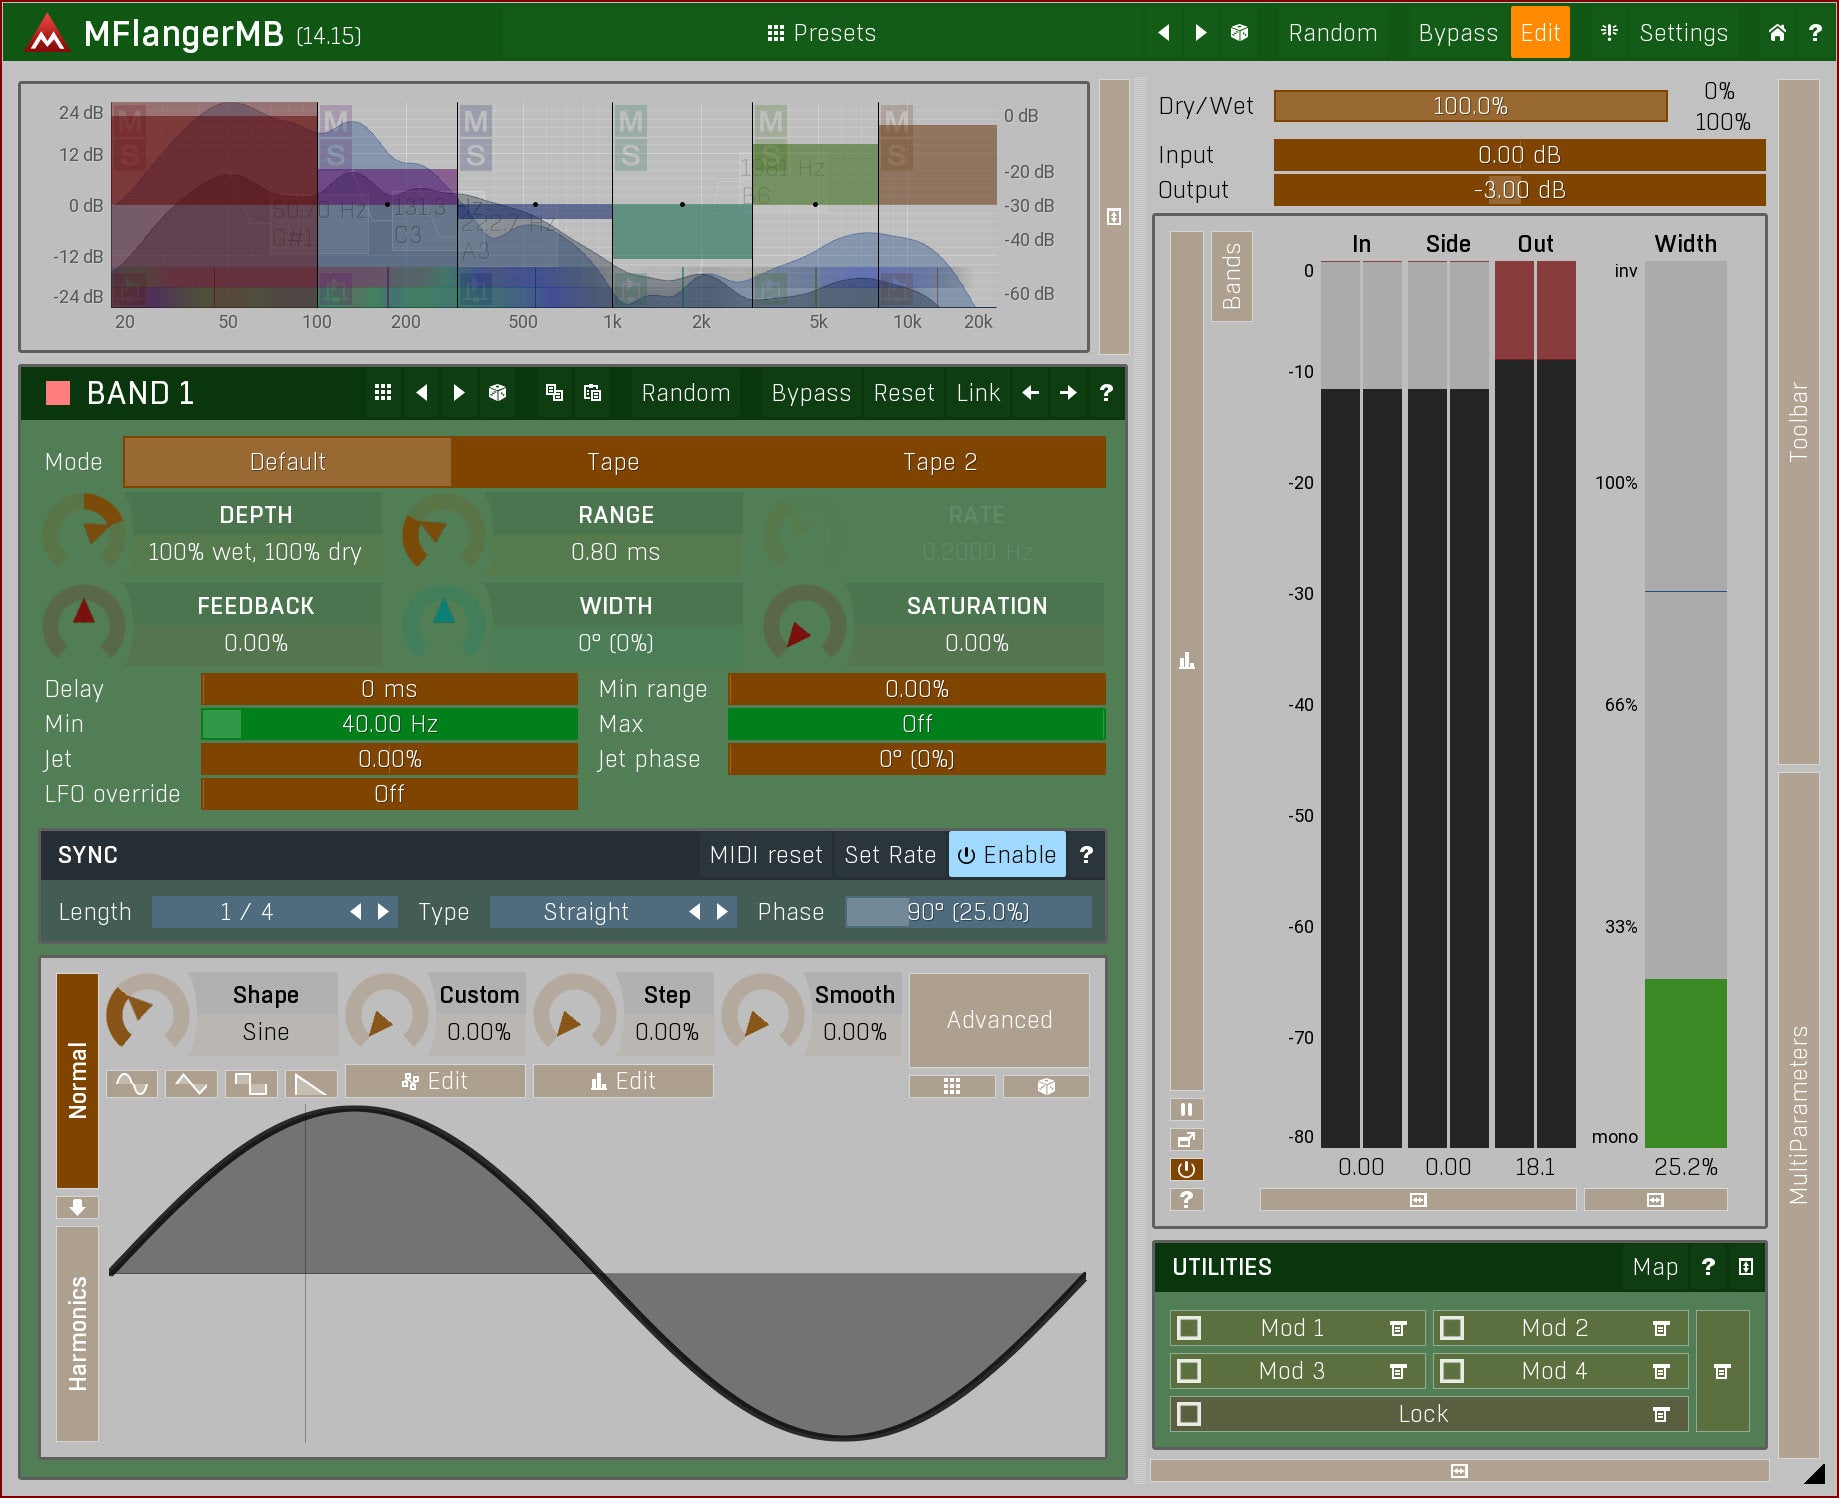Viewport: 1839px width, 1498px height.
Task: Switch flanger mode to Tape
Action: point(613,462)
